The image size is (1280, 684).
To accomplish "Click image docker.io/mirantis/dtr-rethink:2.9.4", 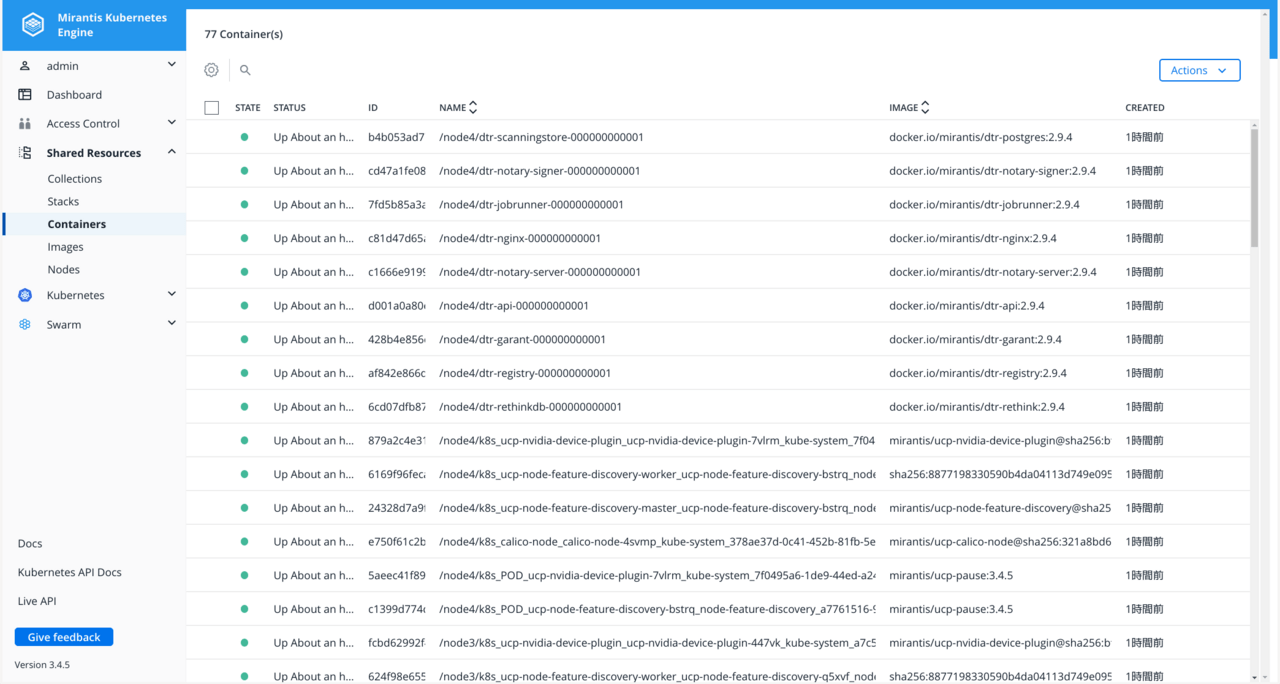I will coord(977,407).
